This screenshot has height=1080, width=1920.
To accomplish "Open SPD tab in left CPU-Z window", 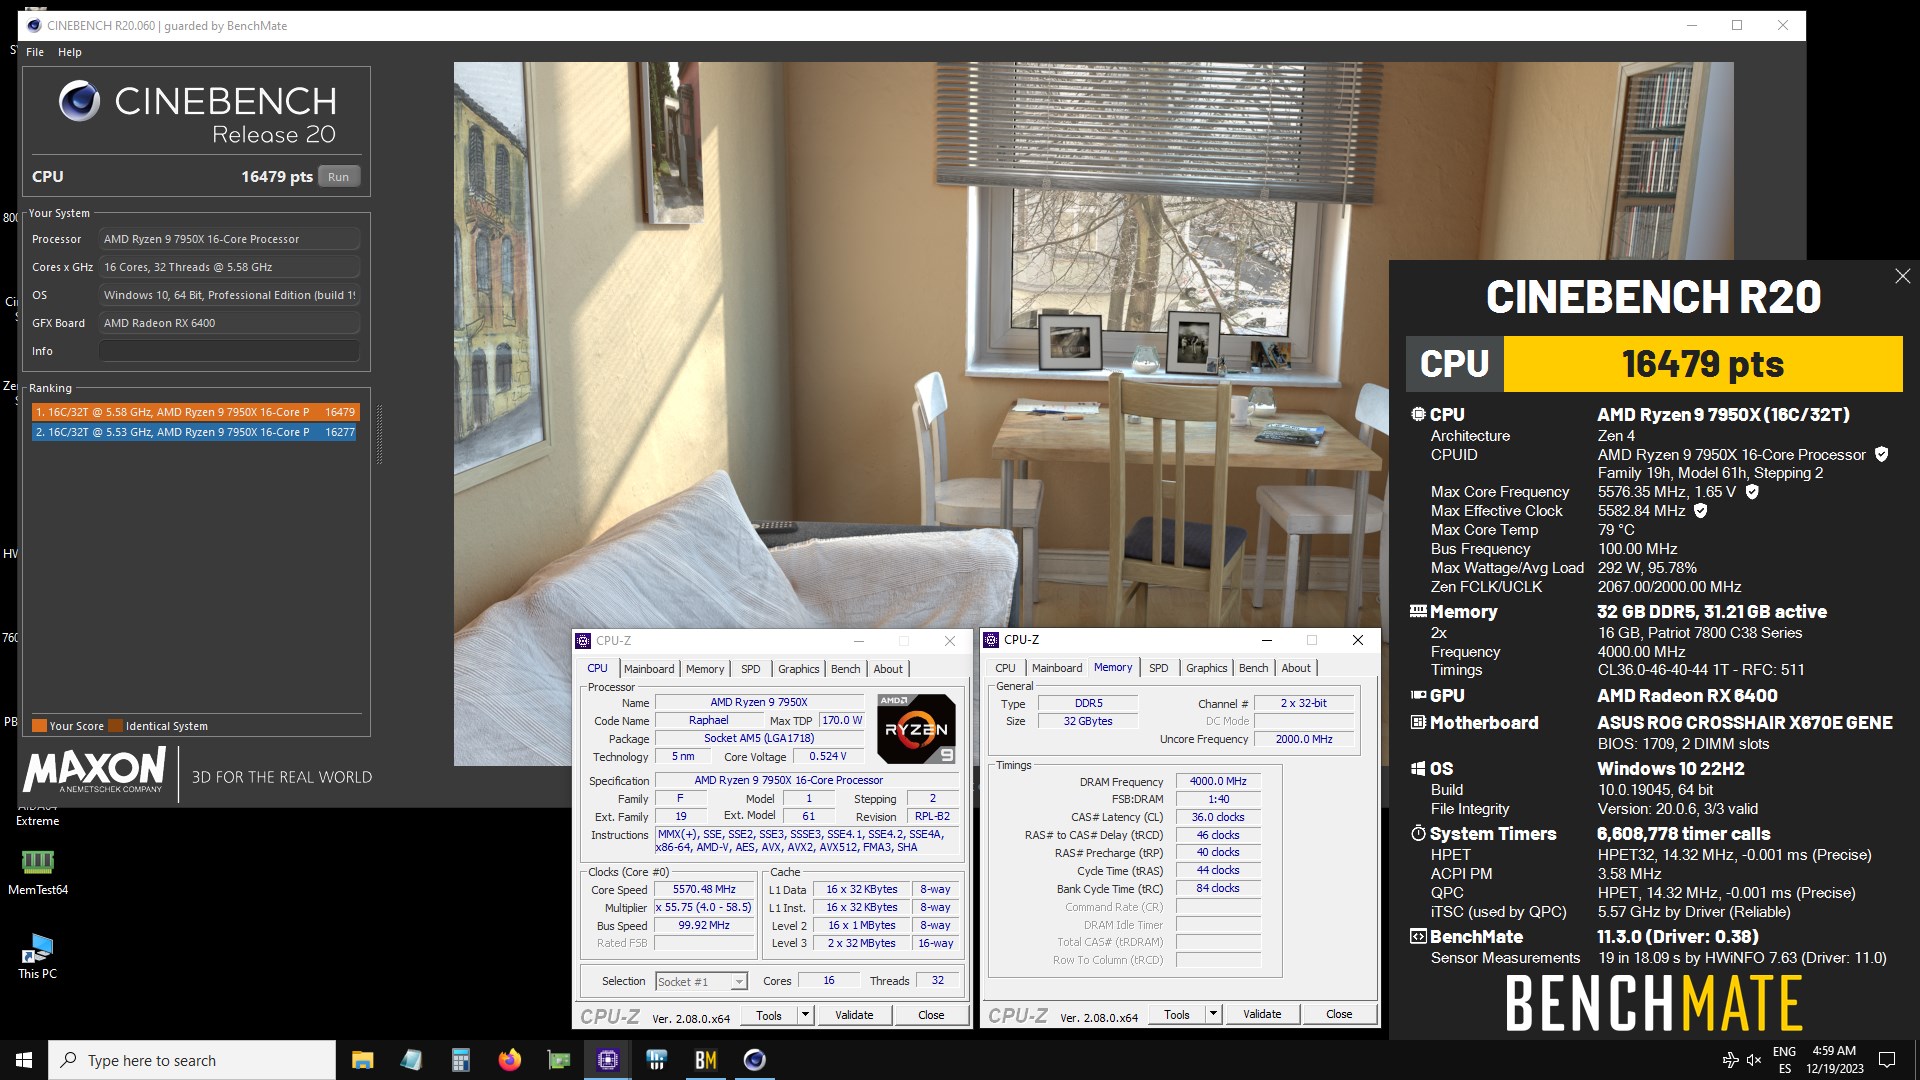I will (x=751, y=669).
